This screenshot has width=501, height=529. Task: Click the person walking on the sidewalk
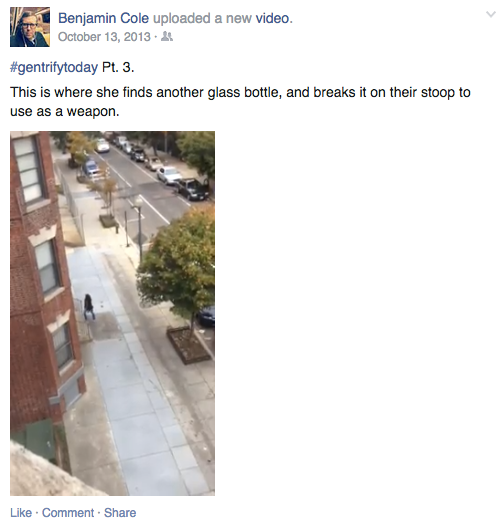click(89, 307)
